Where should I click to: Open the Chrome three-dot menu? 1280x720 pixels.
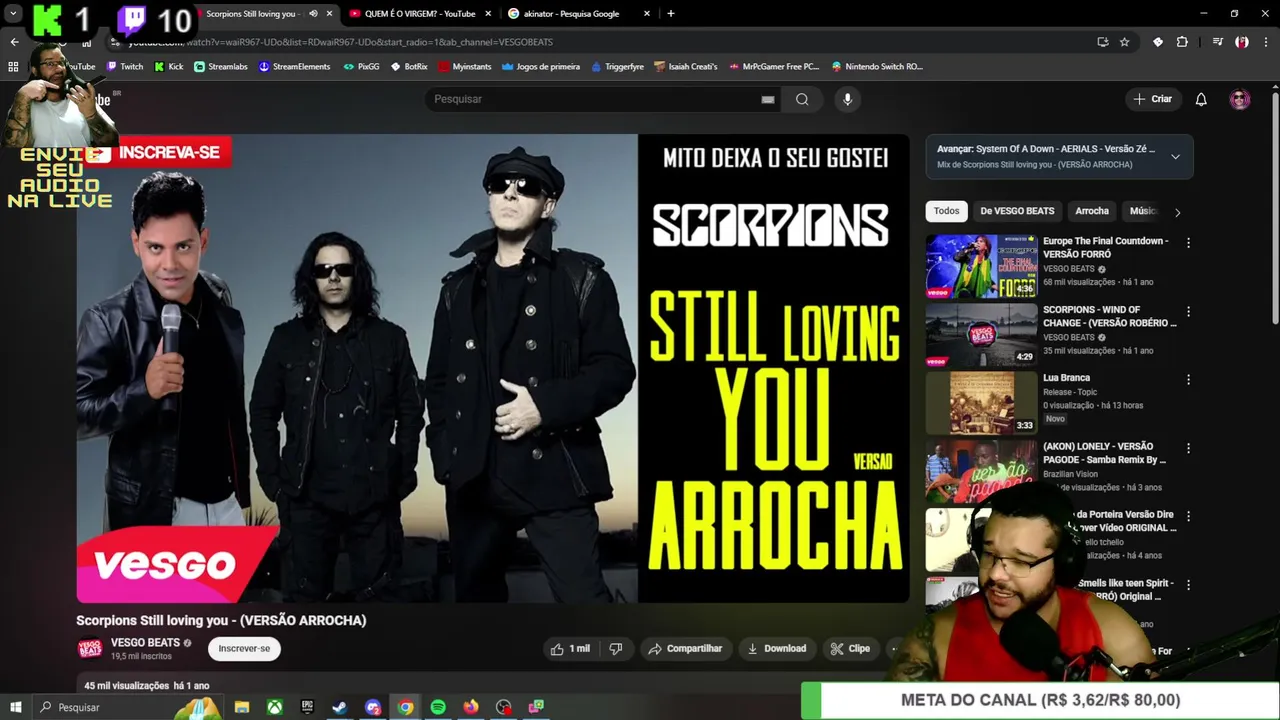(1265, 42)
